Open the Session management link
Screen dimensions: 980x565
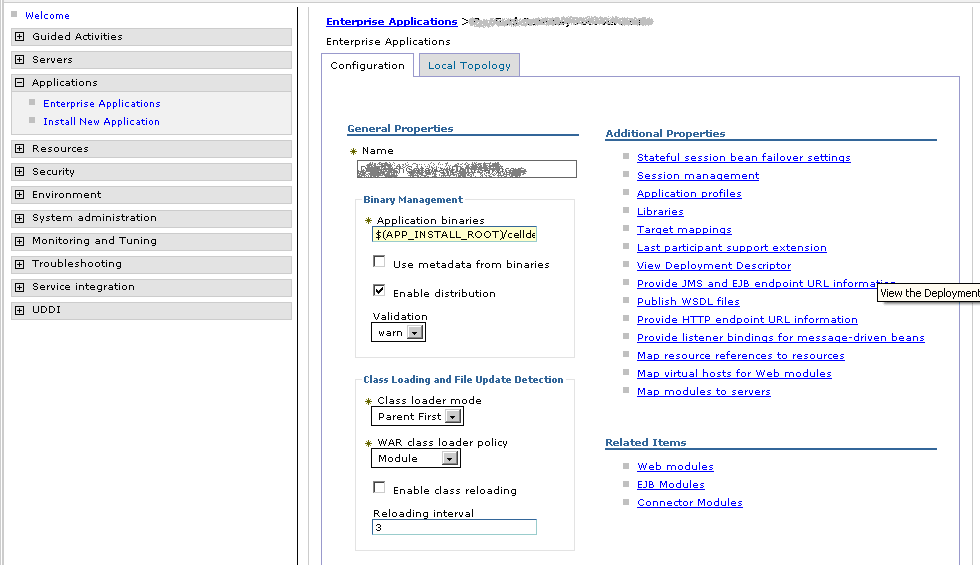pos(698,176)
